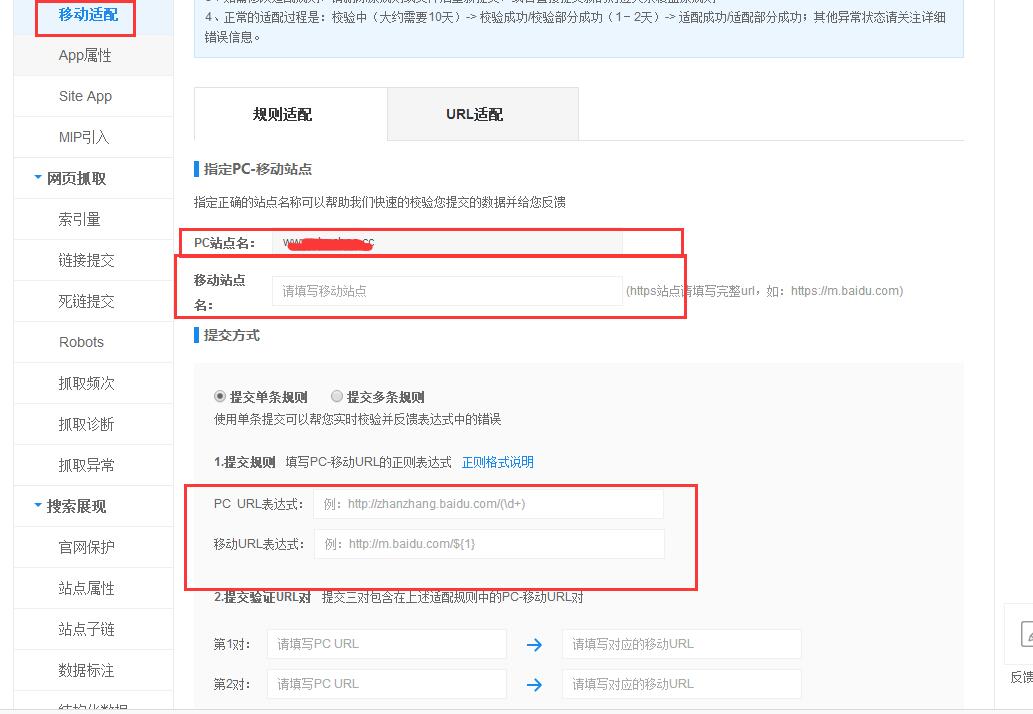
Task: Collapse the 网页抓取 sidebar section
Action: point(38,178)
